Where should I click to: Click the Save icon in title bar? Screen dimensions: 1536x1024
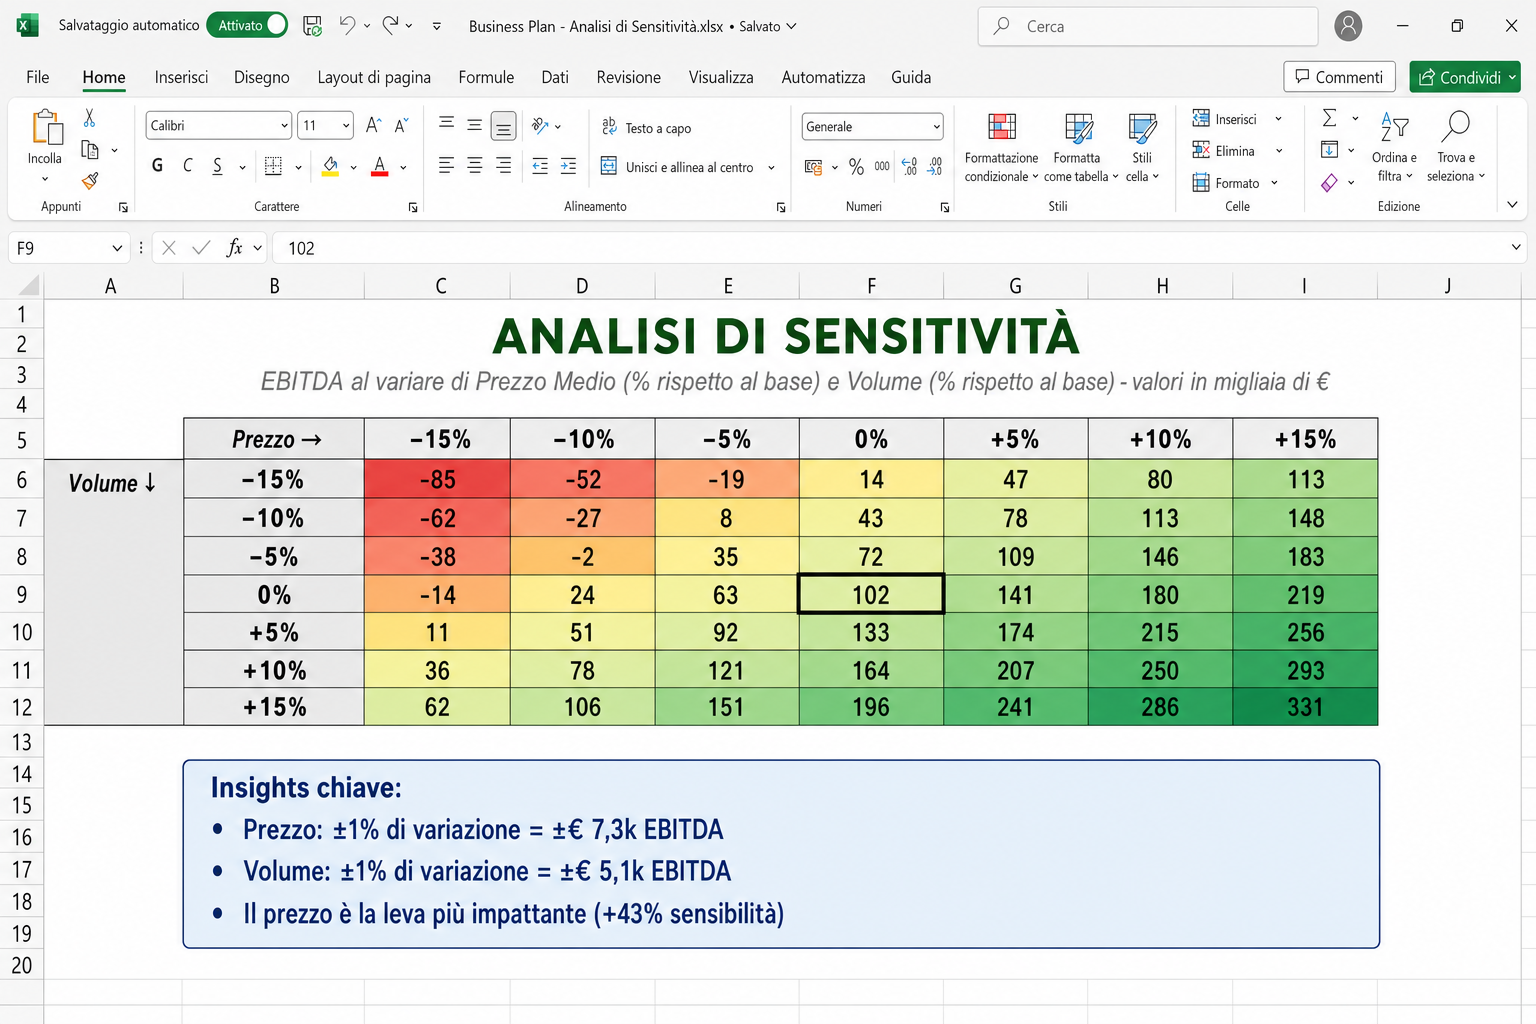(x=312, y=26)
